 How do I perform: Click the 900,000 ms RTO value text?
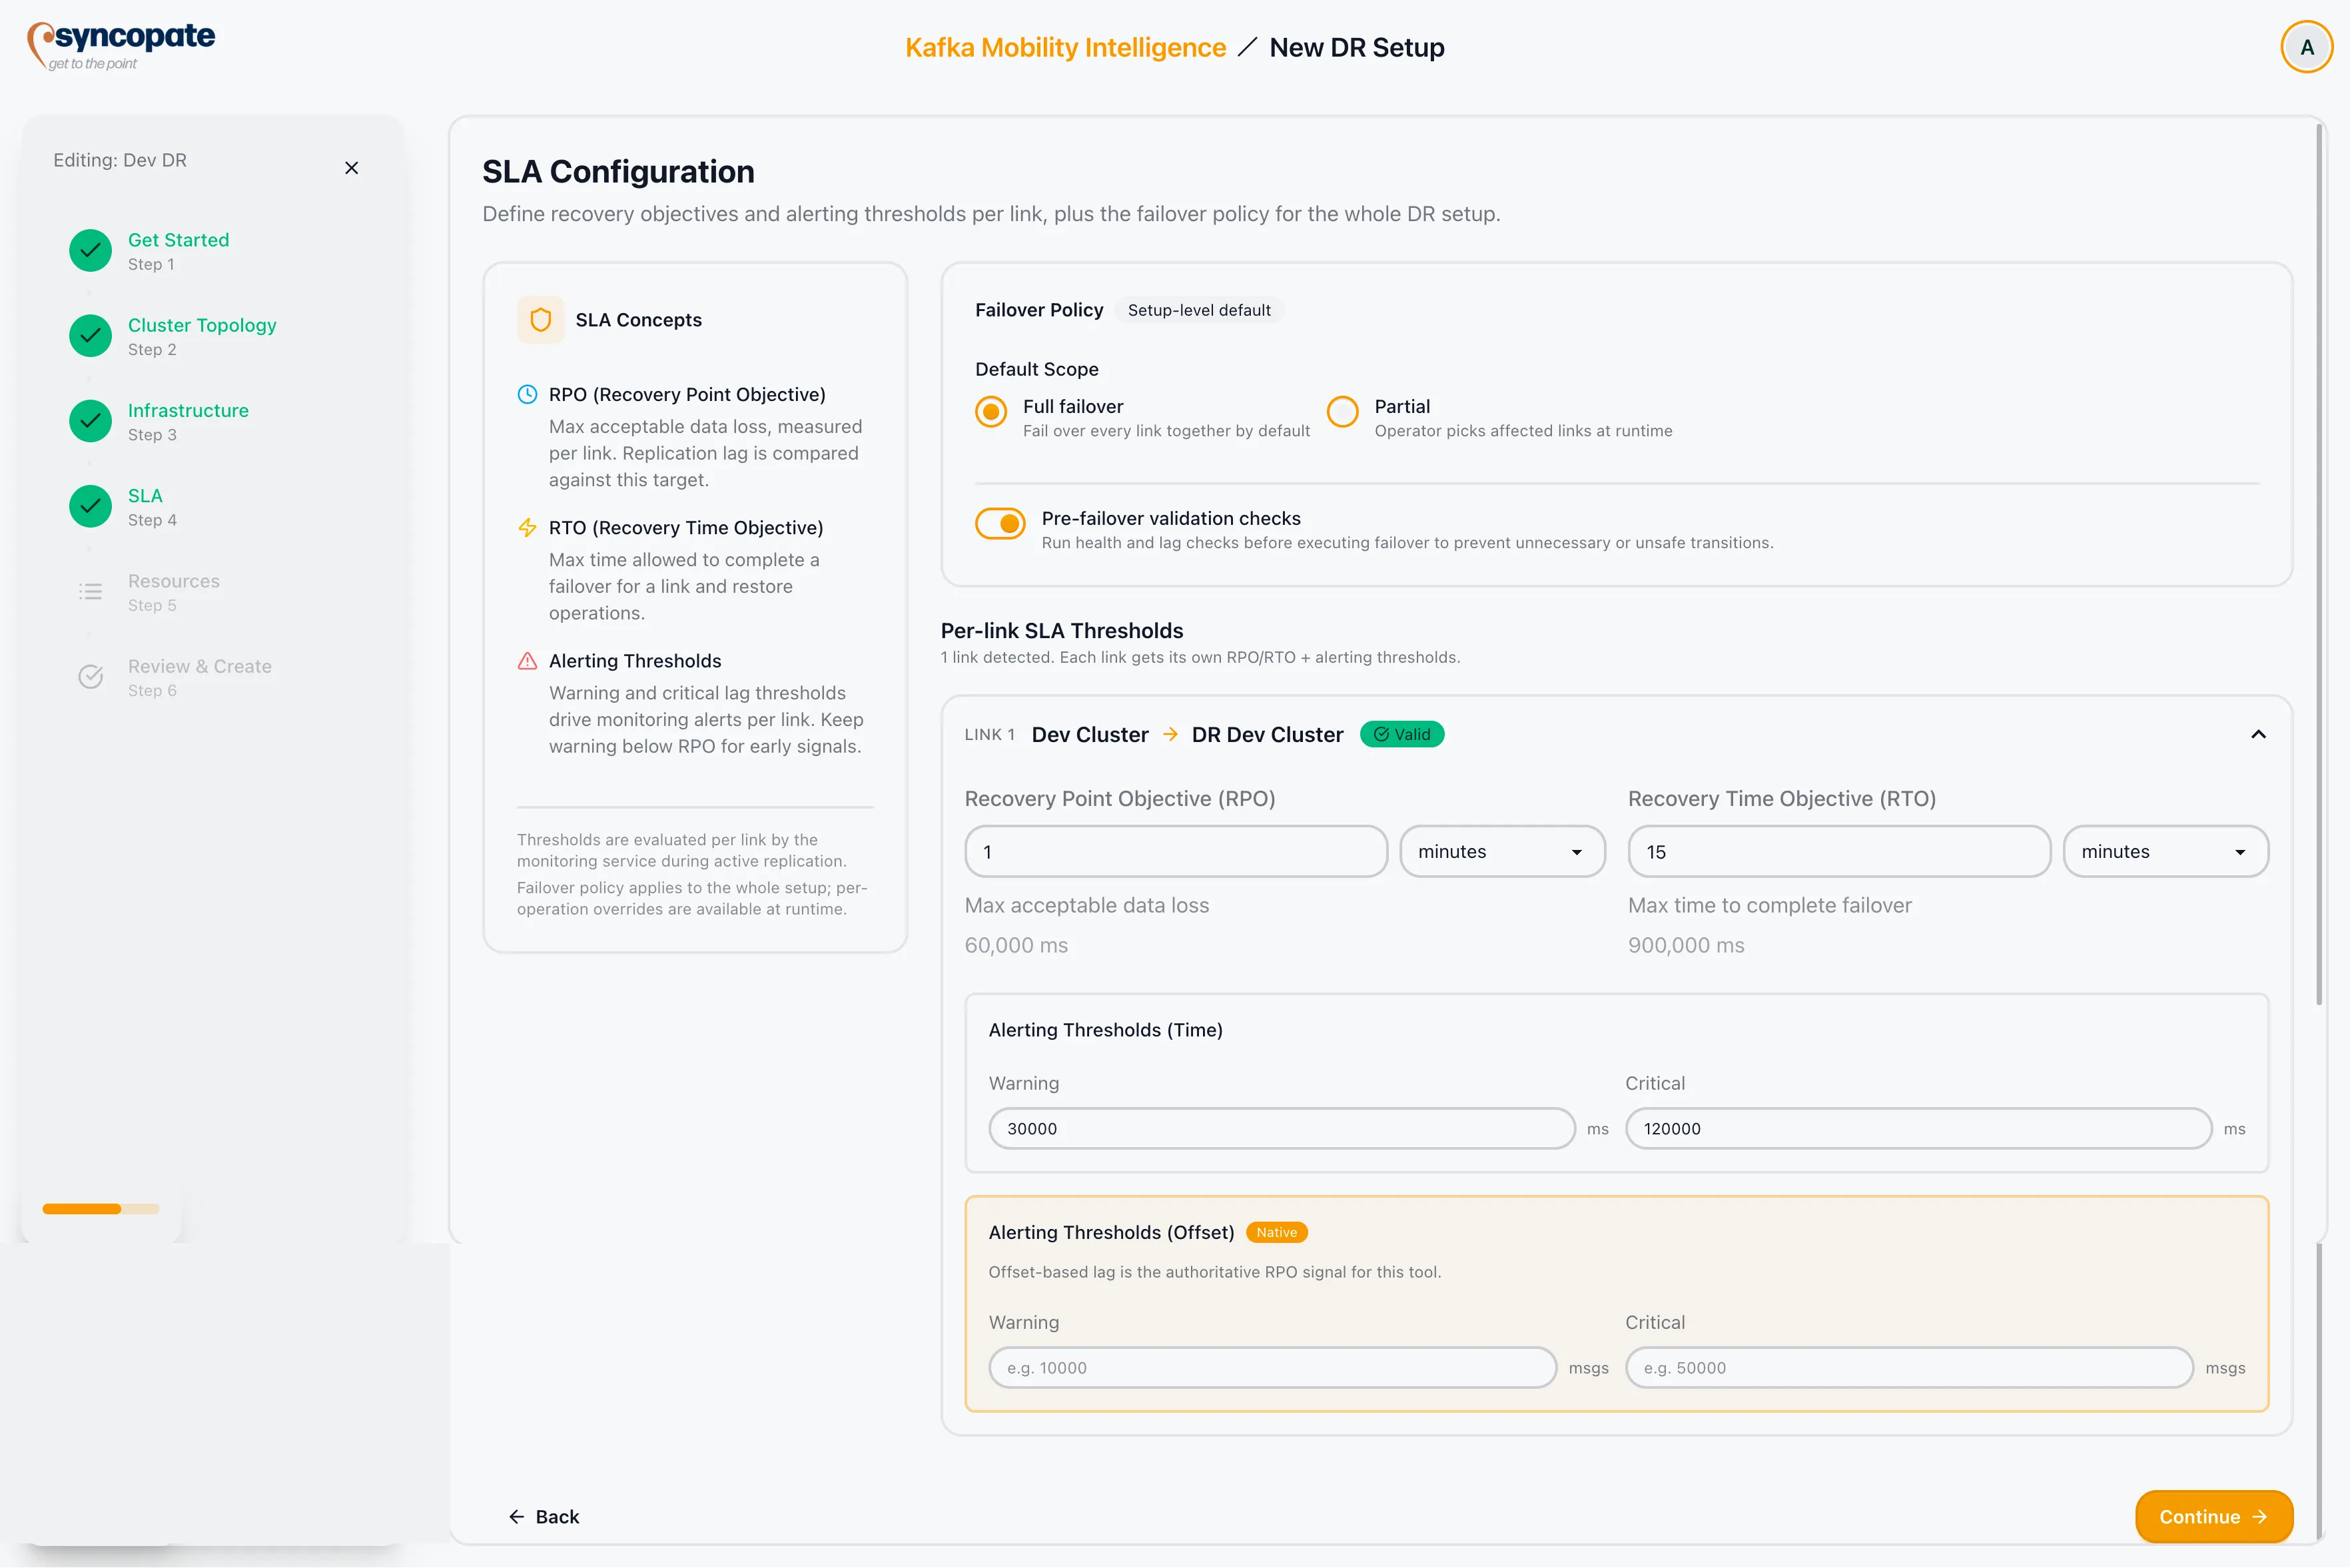pos(1686,946)
